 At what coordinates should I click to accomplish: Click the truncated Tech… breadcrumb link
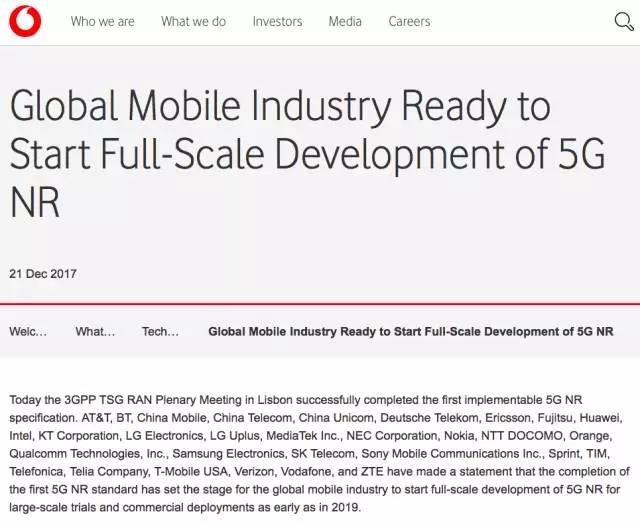[160, 331]
